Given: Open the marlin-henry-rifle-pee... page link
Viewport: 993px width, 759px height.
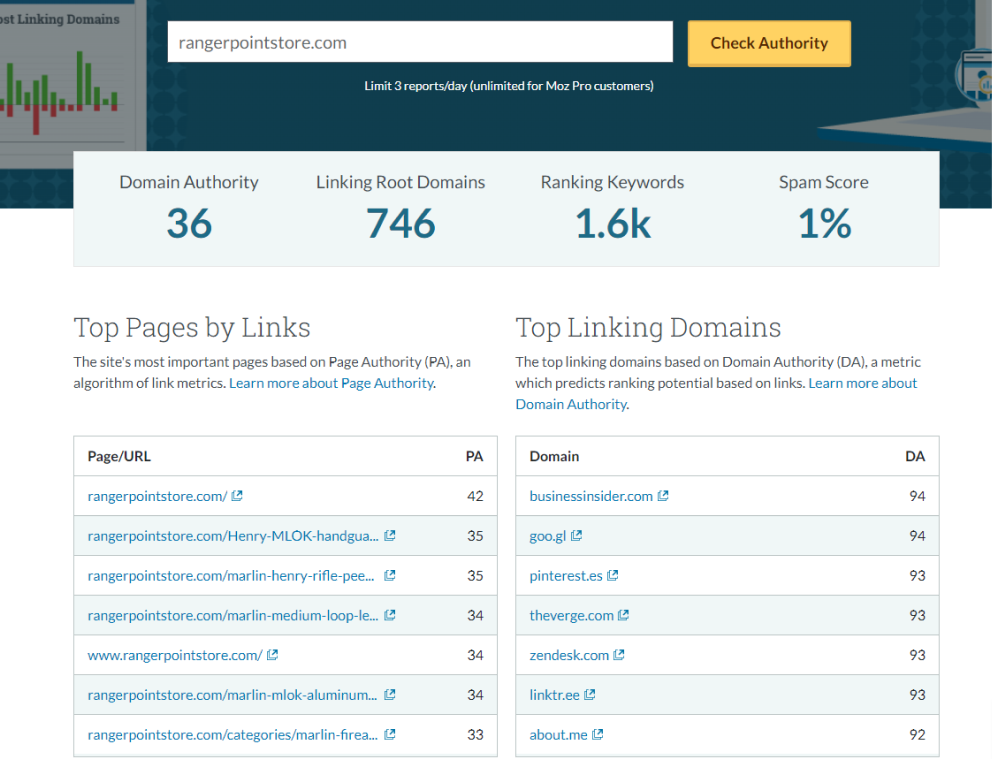Looking at the screenshot, I should 231,575.
